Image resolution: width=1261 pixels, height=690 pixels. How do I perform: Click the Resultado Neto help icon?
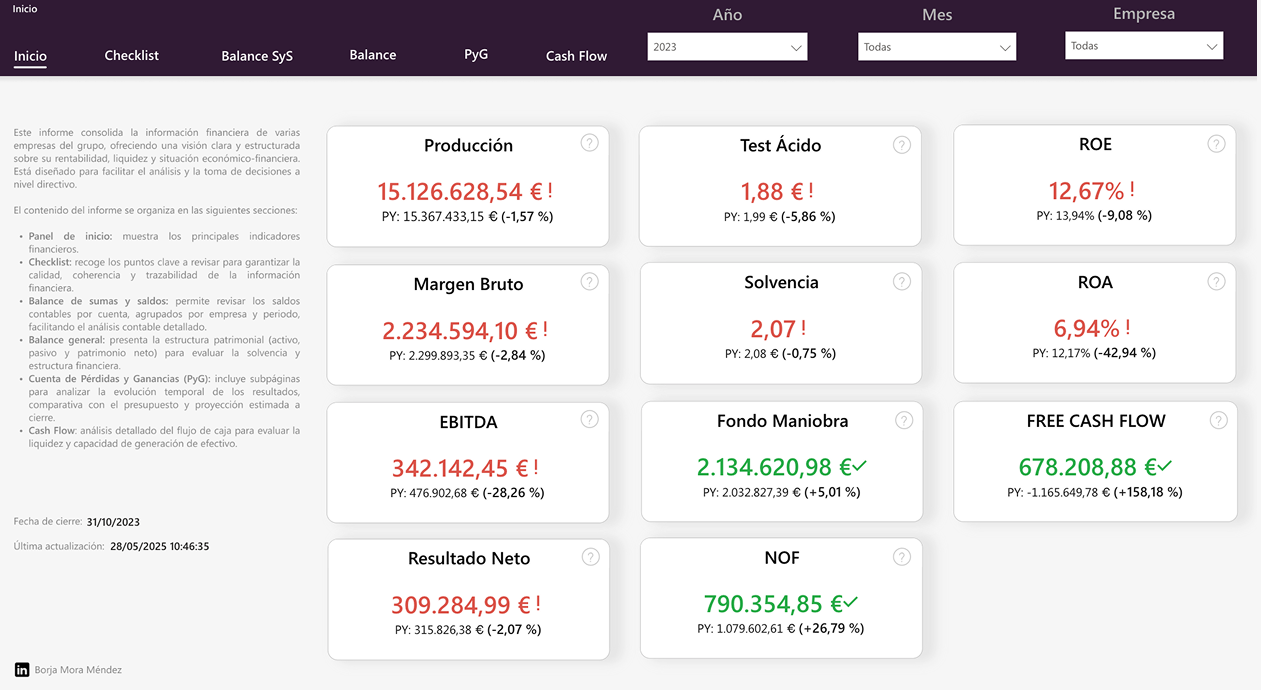589,556
